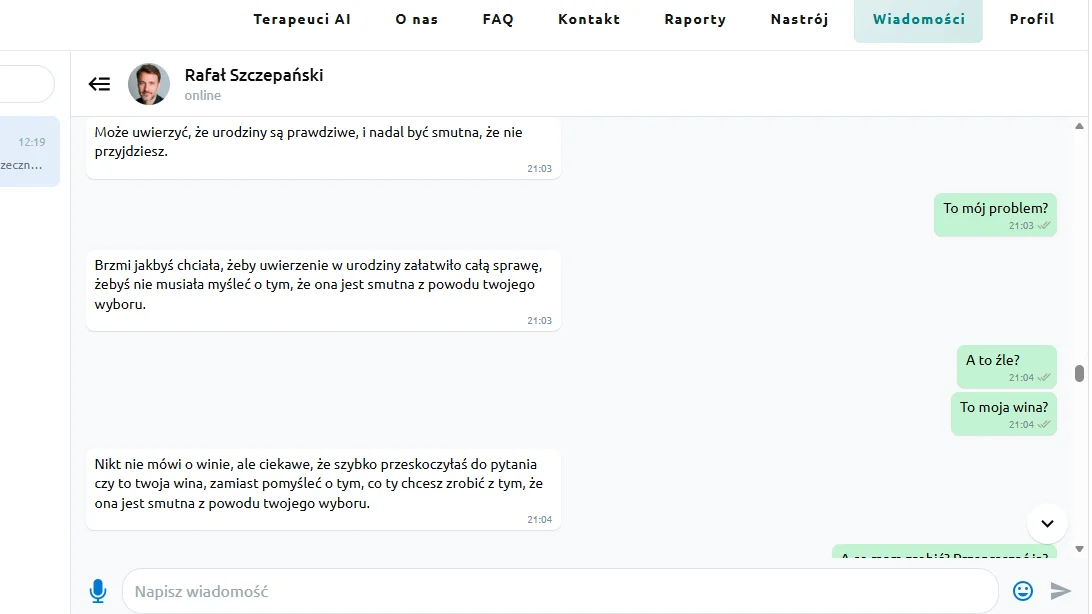Click the back arrow icon beside the avatar

100,84
